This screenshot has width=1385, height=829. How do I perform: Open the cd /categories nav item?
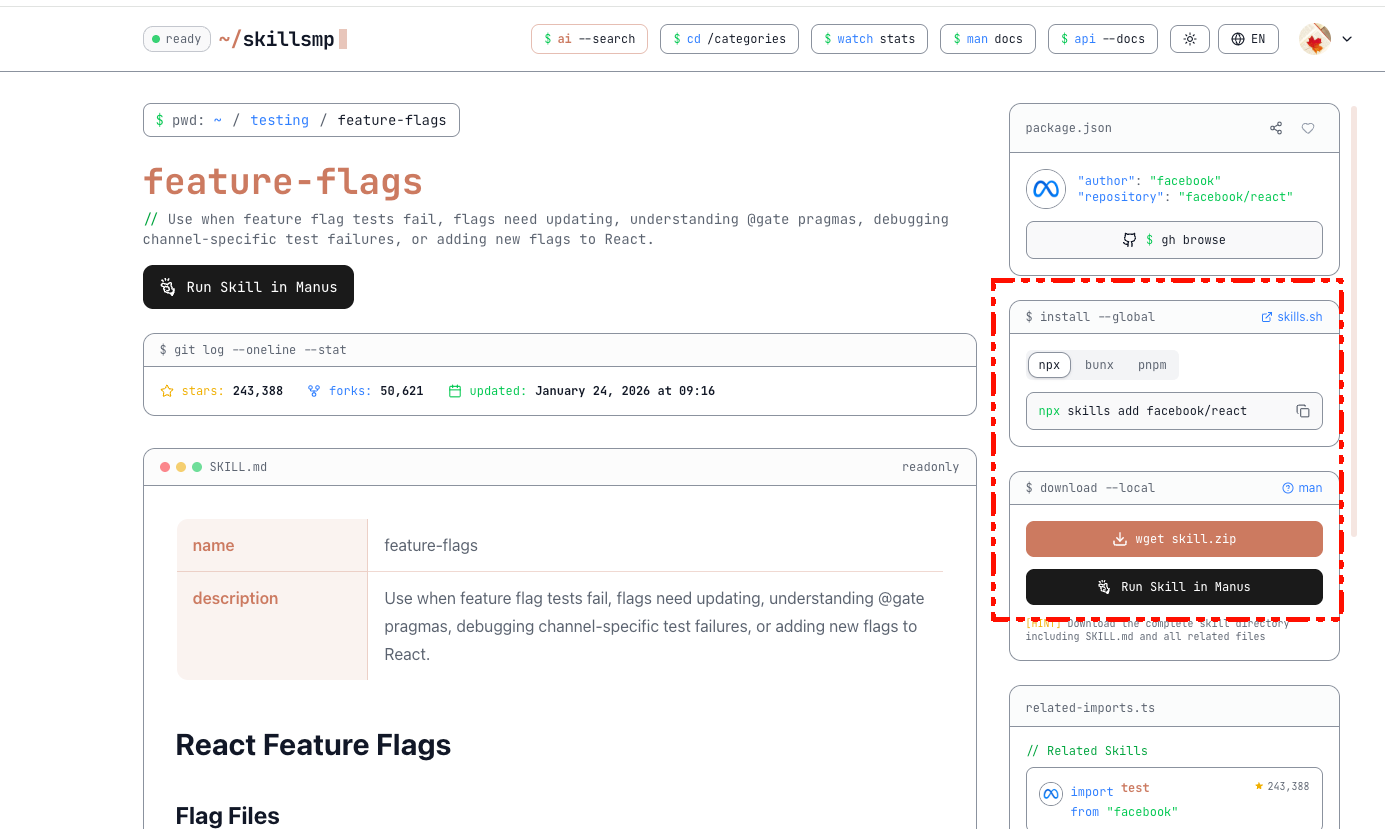729,39
